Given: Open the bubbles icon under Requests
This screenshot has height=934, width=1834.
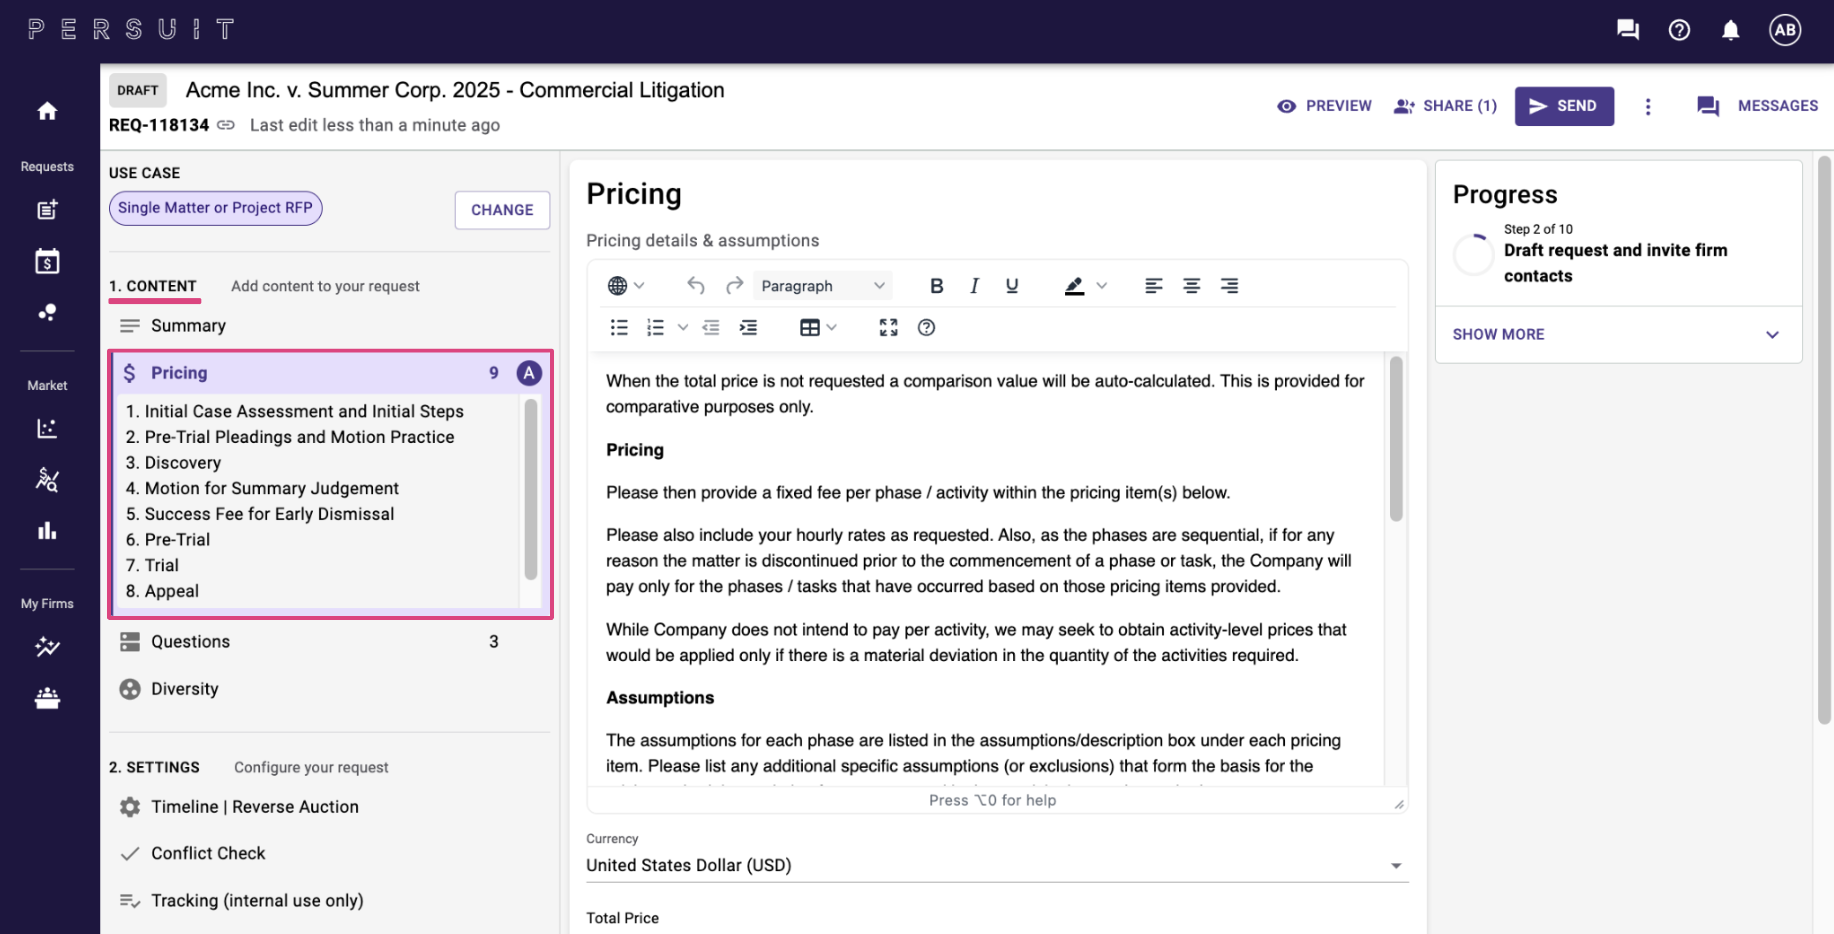Looking at the screenshot, I should (47, 312).
